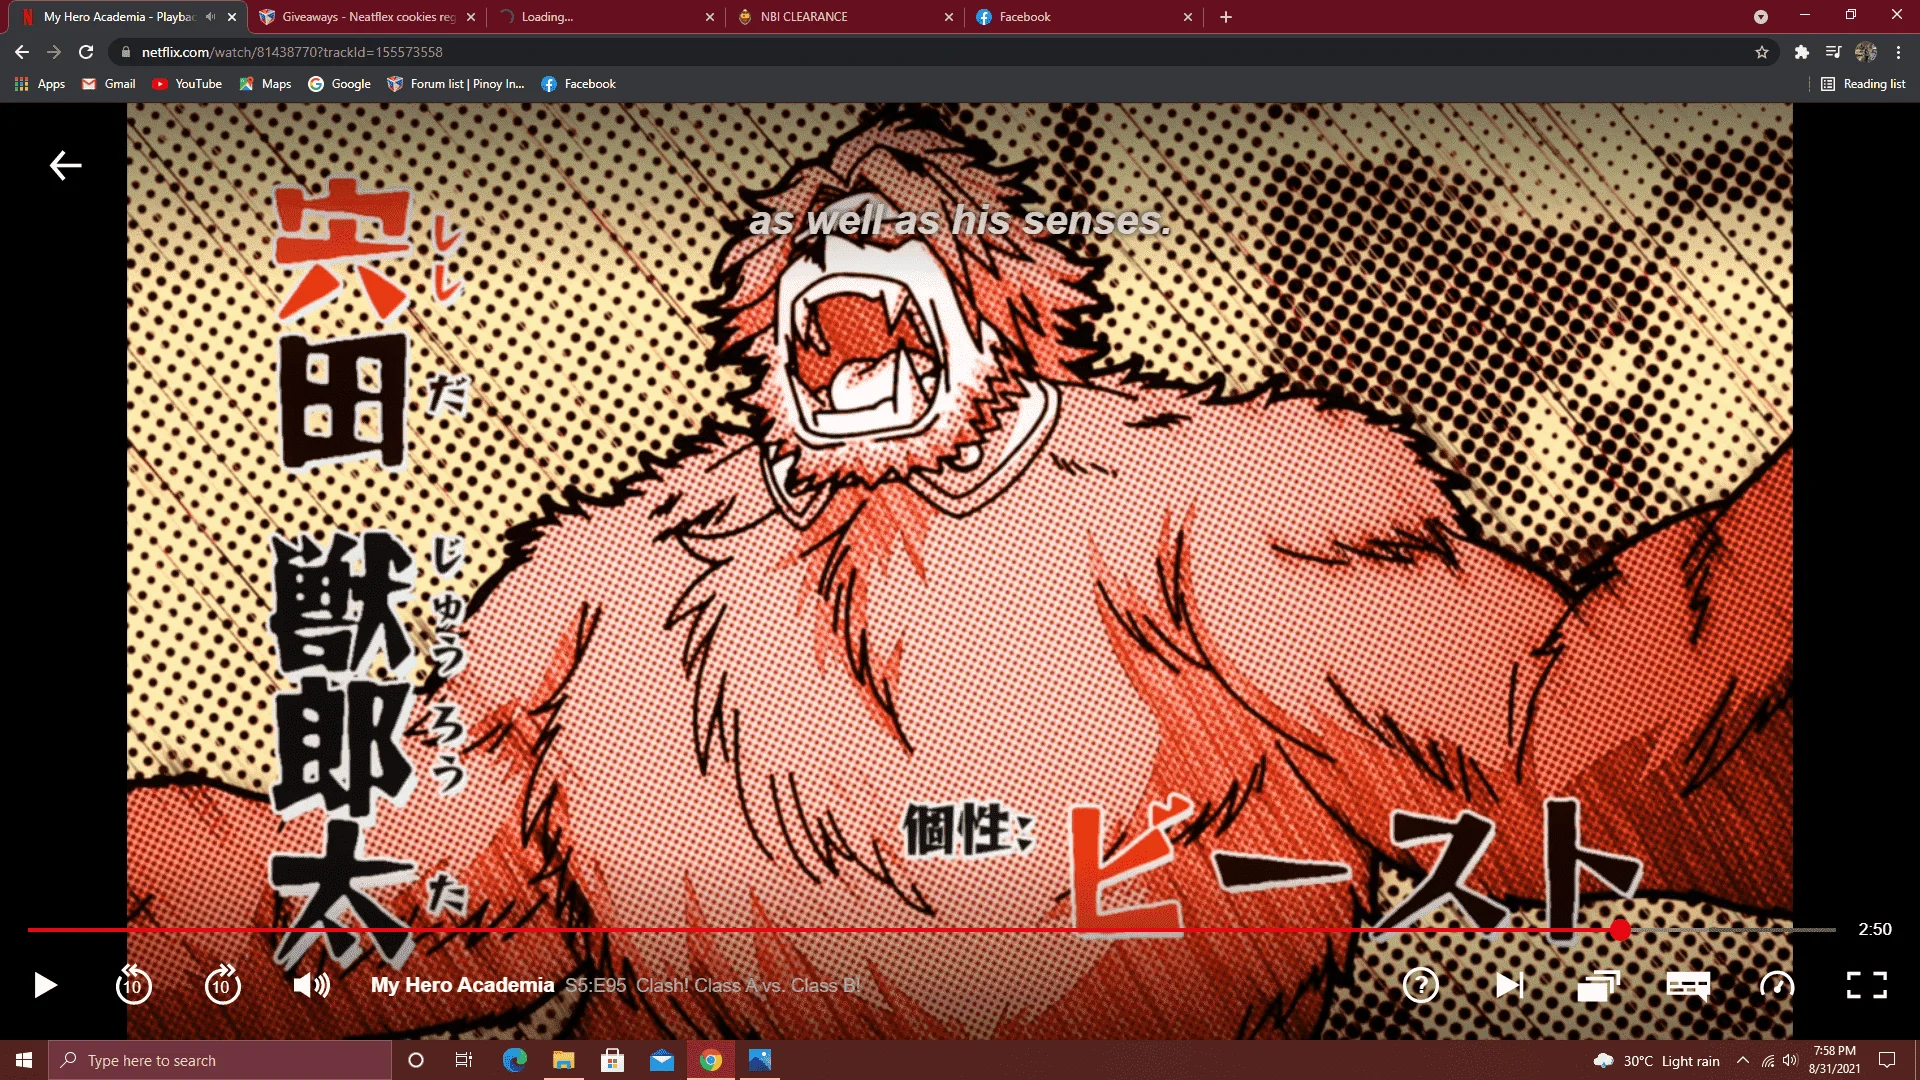The height and width of the screenshot is (1080, 1920).
Task: Open weather widget showing Light rain
Action: [1656, 1060]
